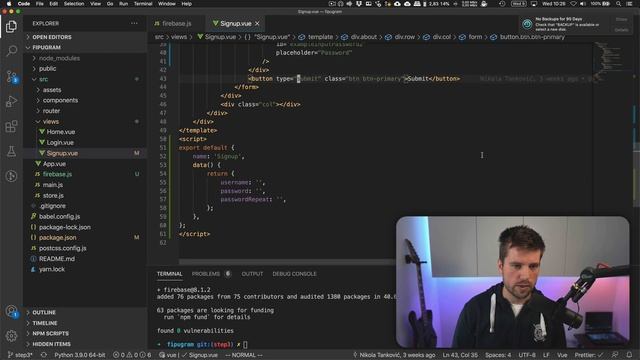Expand the Open Editors section
The image size is (640, 360).
(x=85, y=37)
